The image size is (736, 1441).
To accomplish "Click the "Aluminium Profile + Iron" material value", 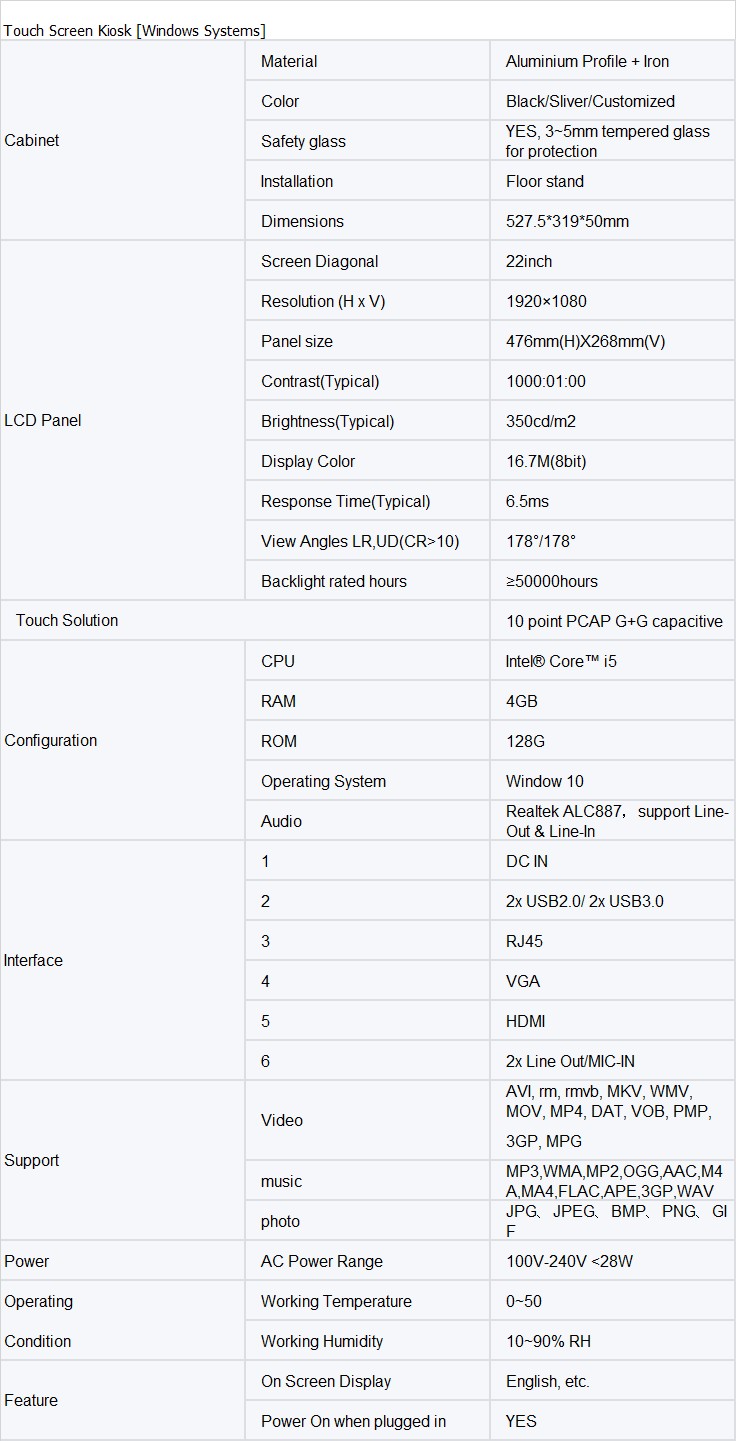I will point(587,61).
